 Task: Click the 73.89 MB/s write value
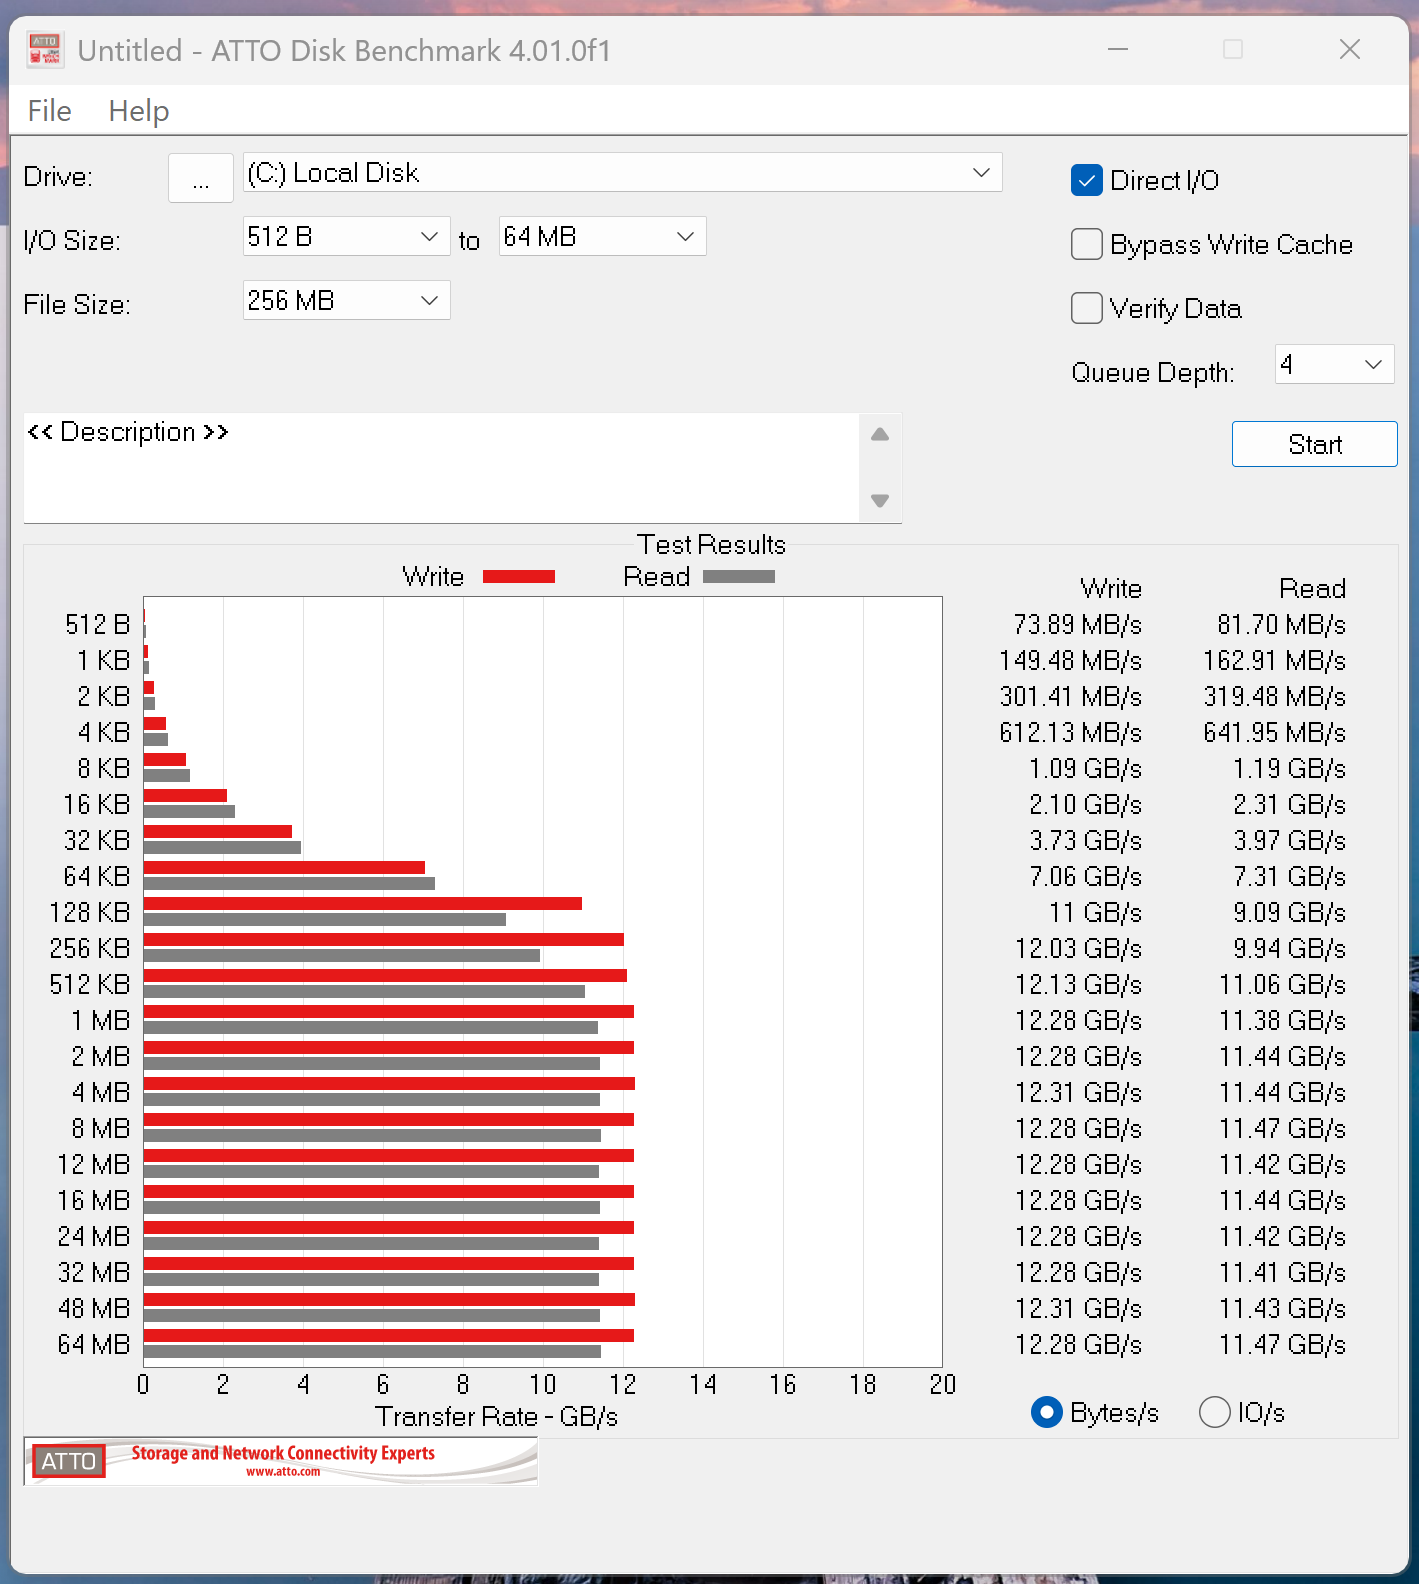coord(1077,625)
